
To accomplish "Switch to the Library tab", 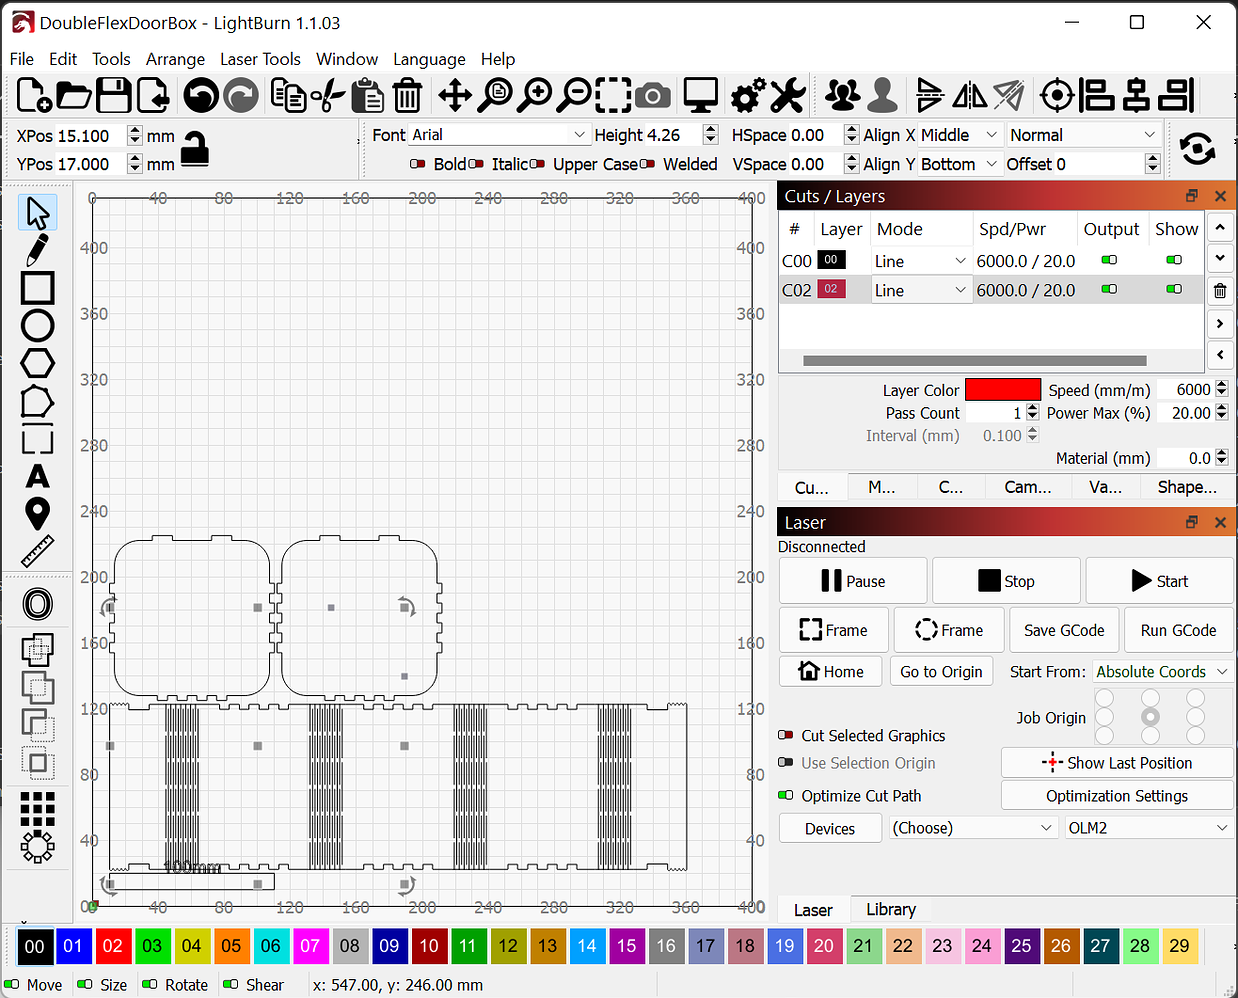I will pyautogui.click(x=890, y=909).
